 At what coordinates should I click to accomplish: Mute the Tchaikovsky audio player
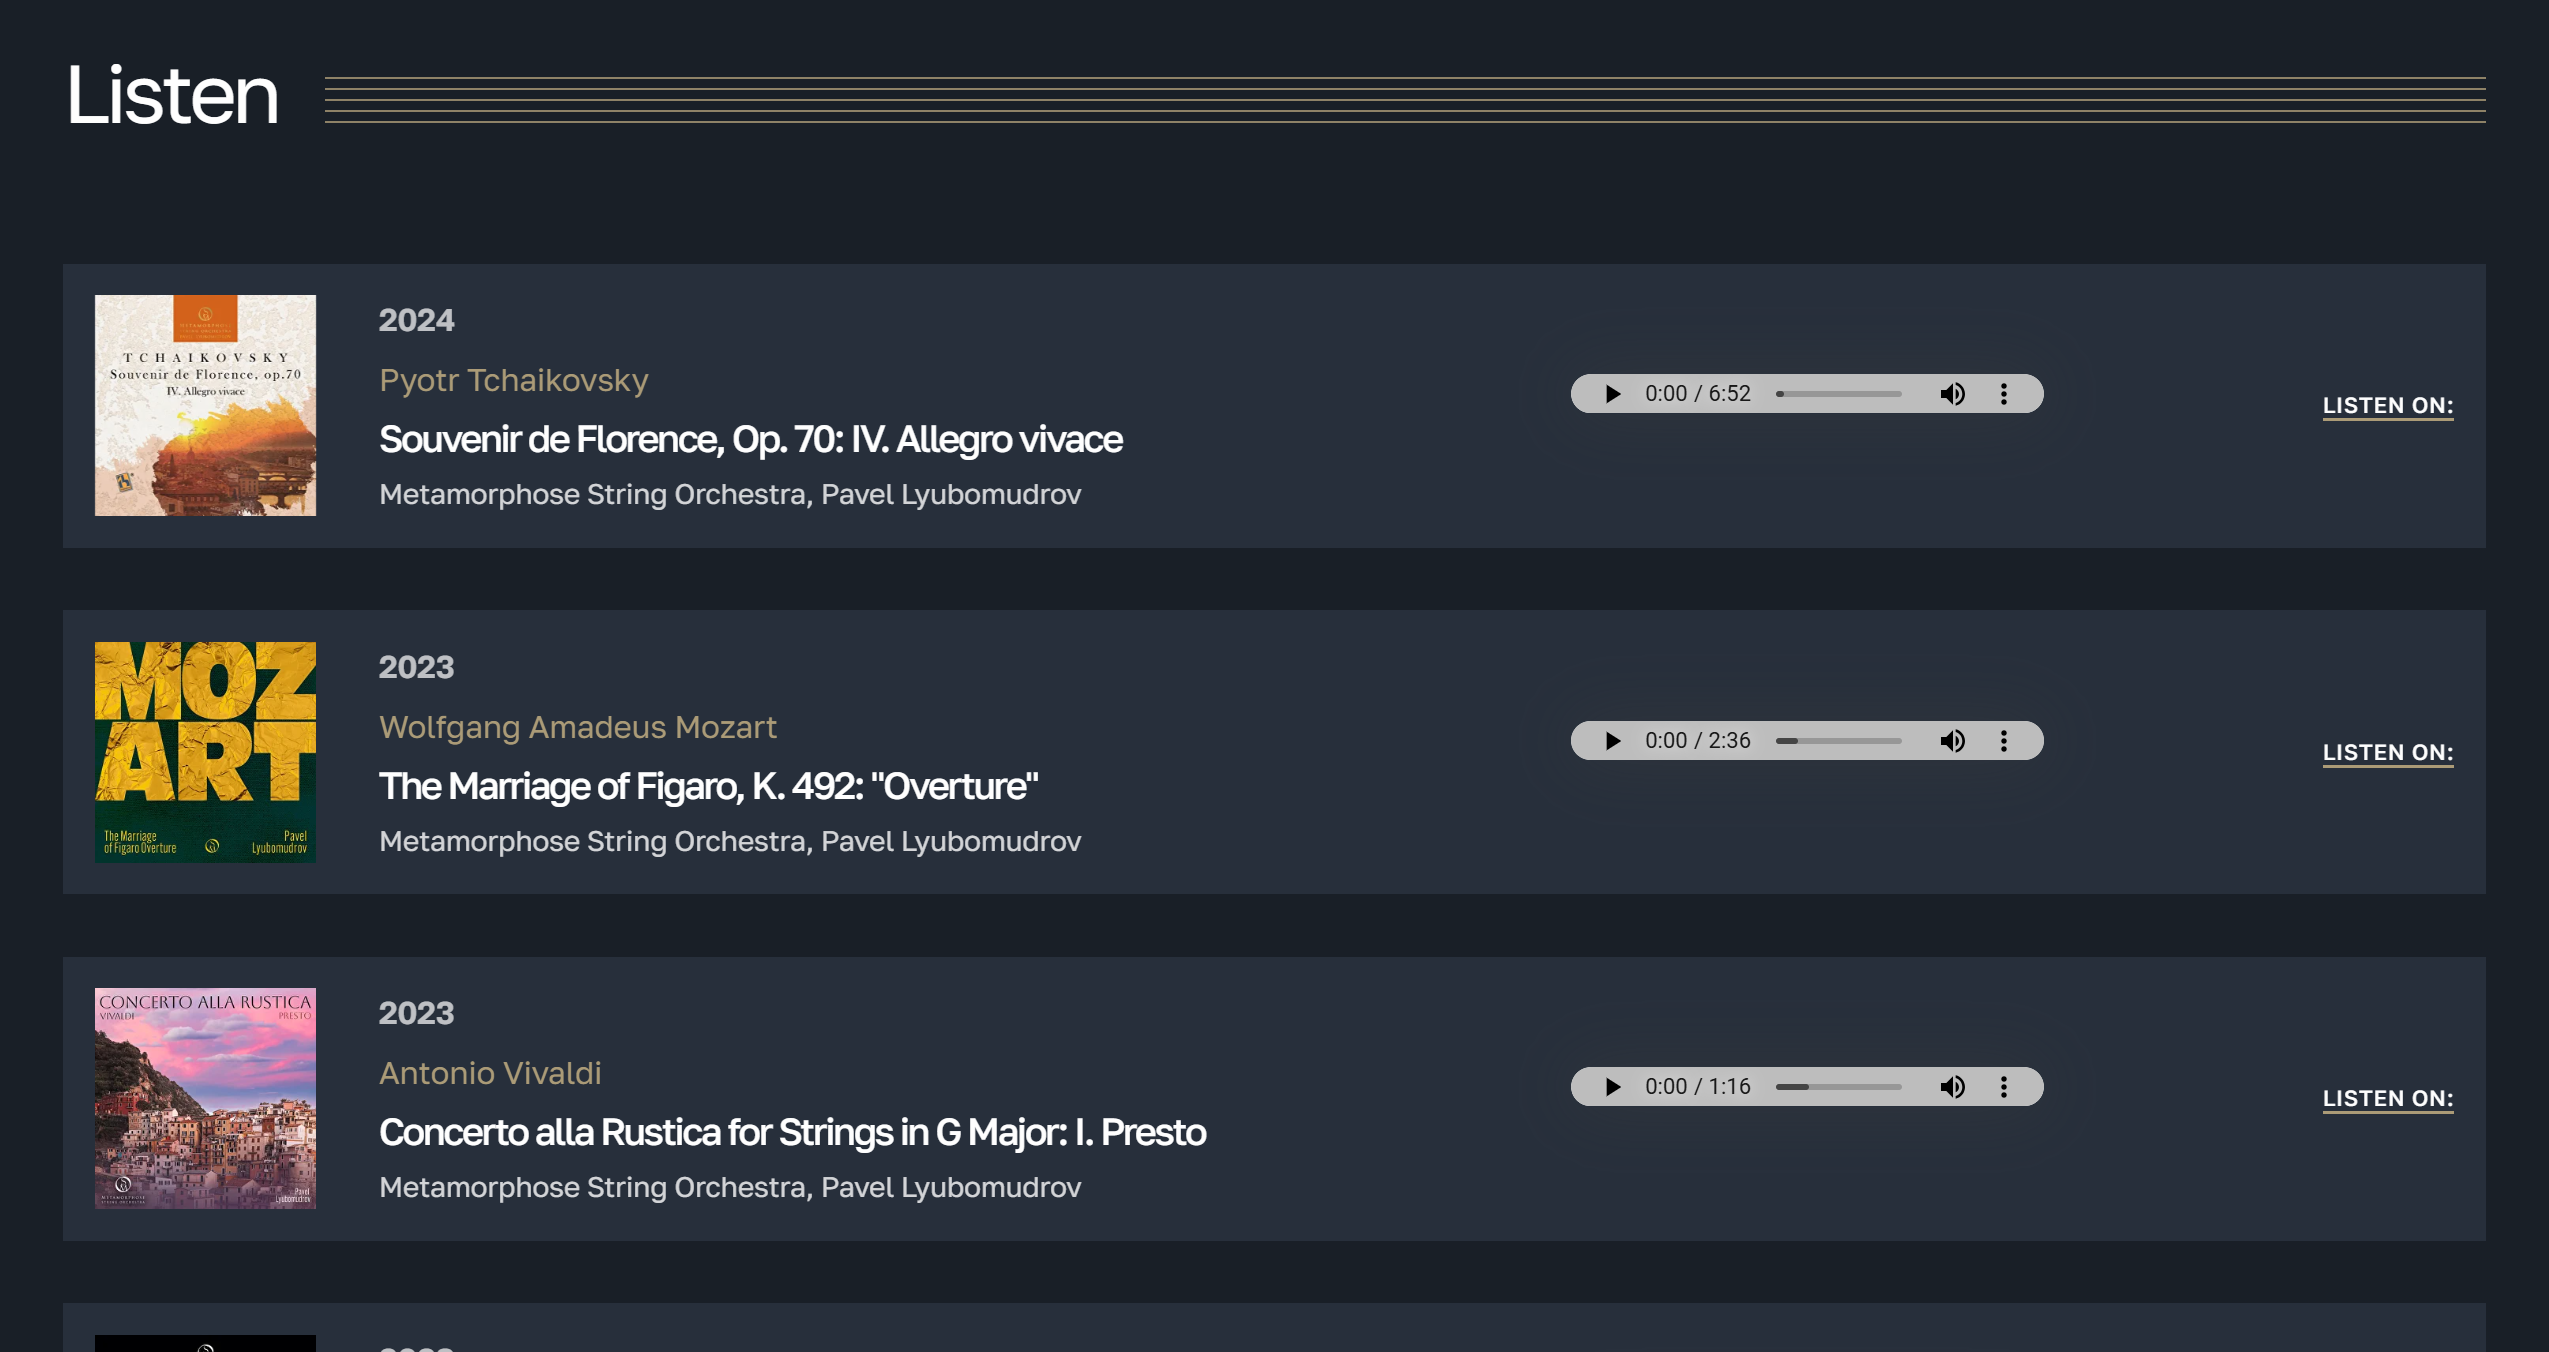tap(1952, 394)
